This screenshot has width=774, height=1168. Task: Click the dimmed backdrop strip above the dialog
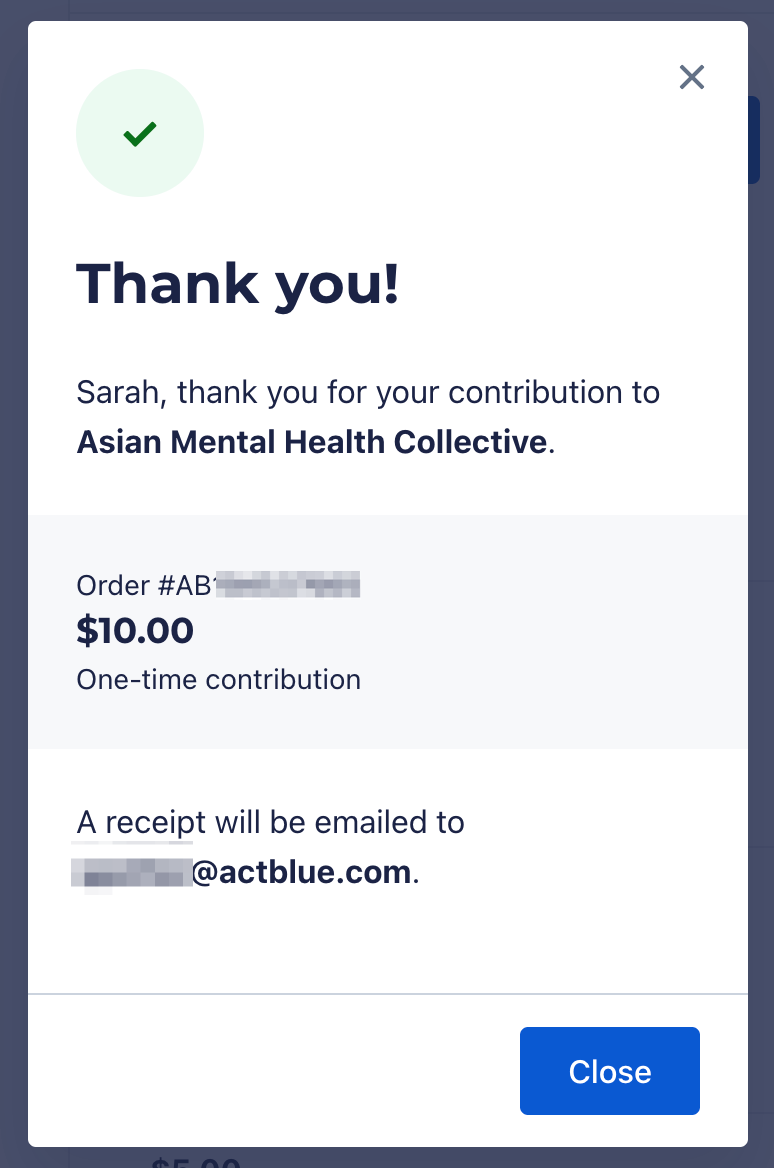click(x=387, y=10)
